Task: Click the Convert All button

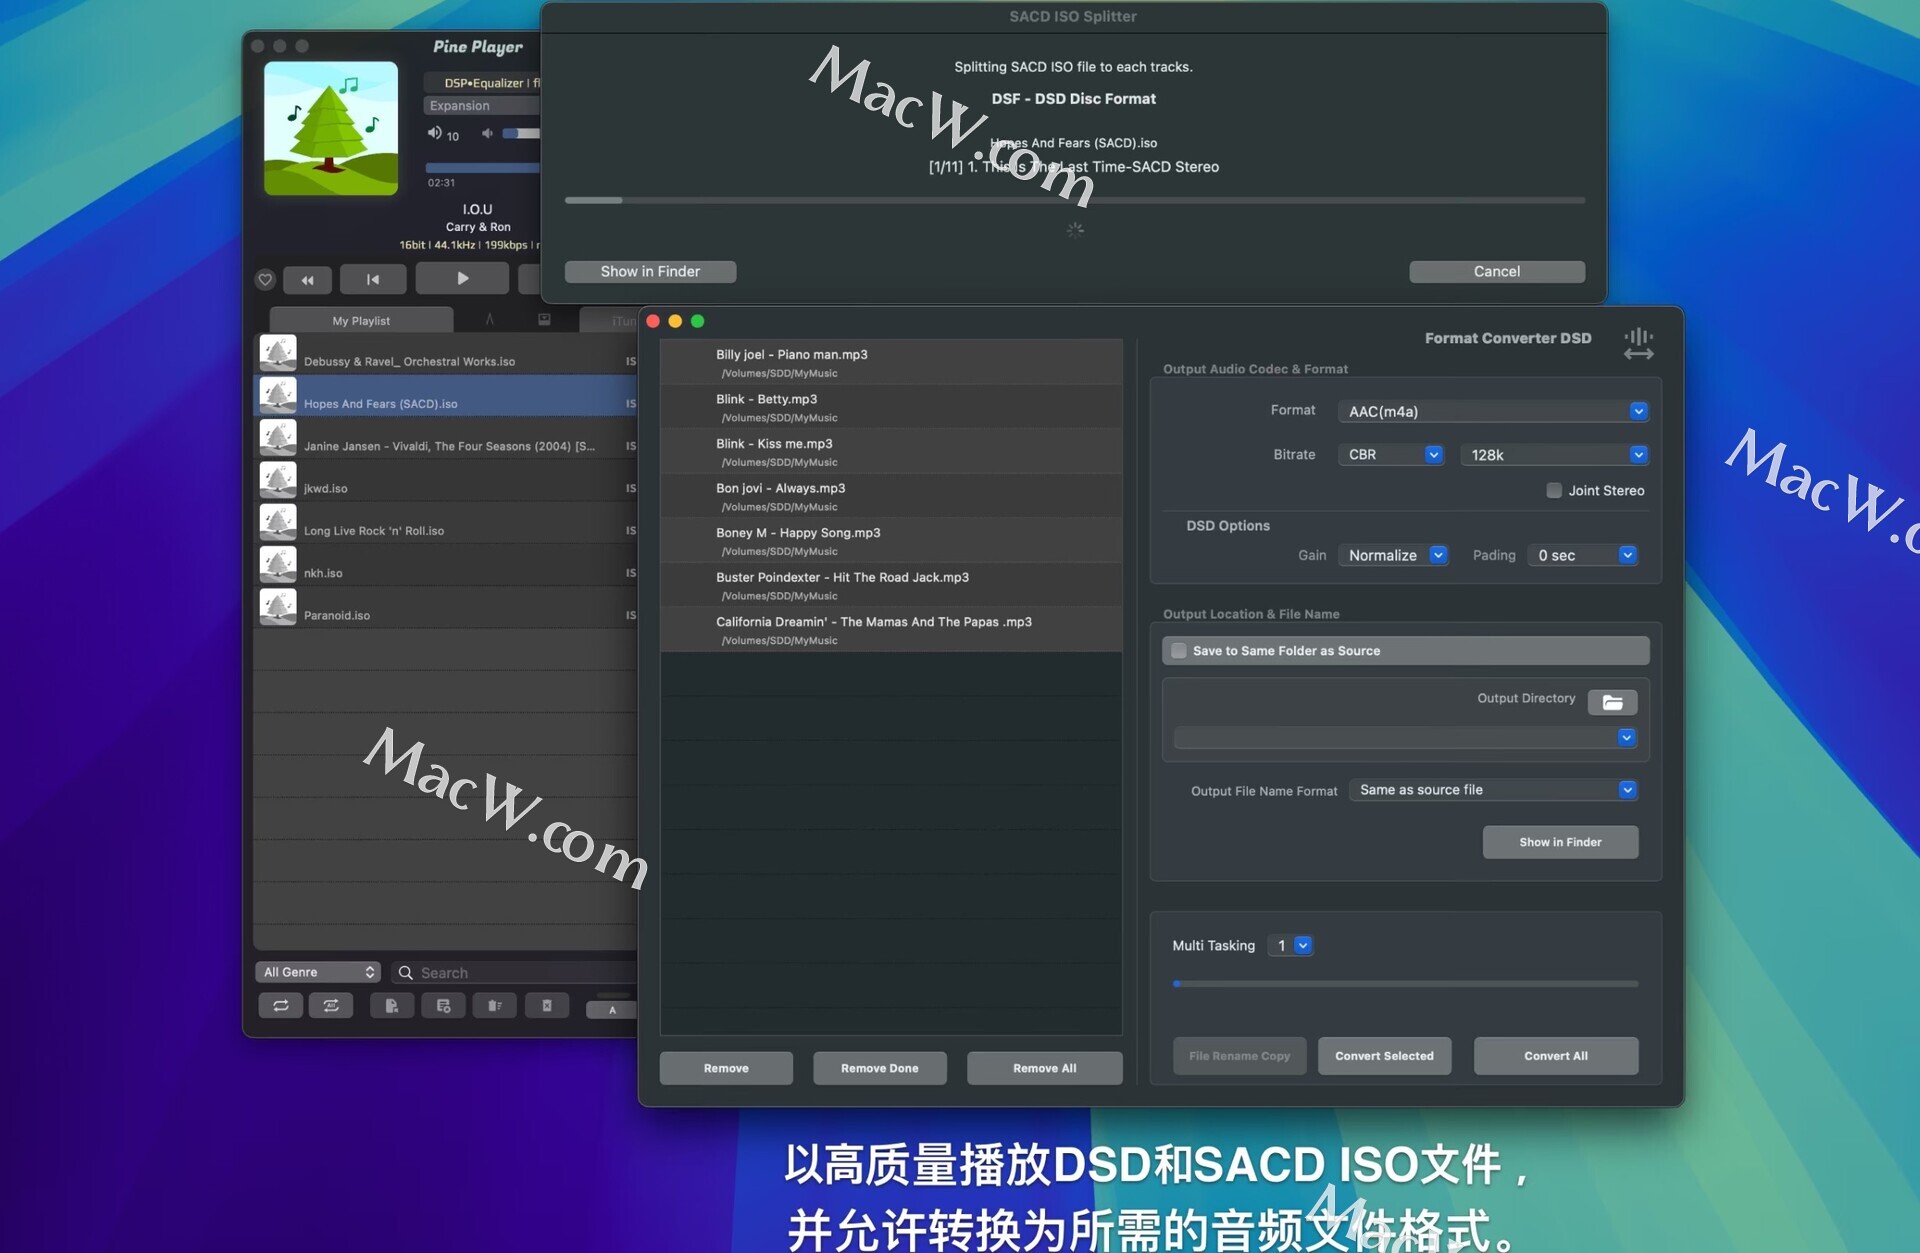Action: 1555,1056
